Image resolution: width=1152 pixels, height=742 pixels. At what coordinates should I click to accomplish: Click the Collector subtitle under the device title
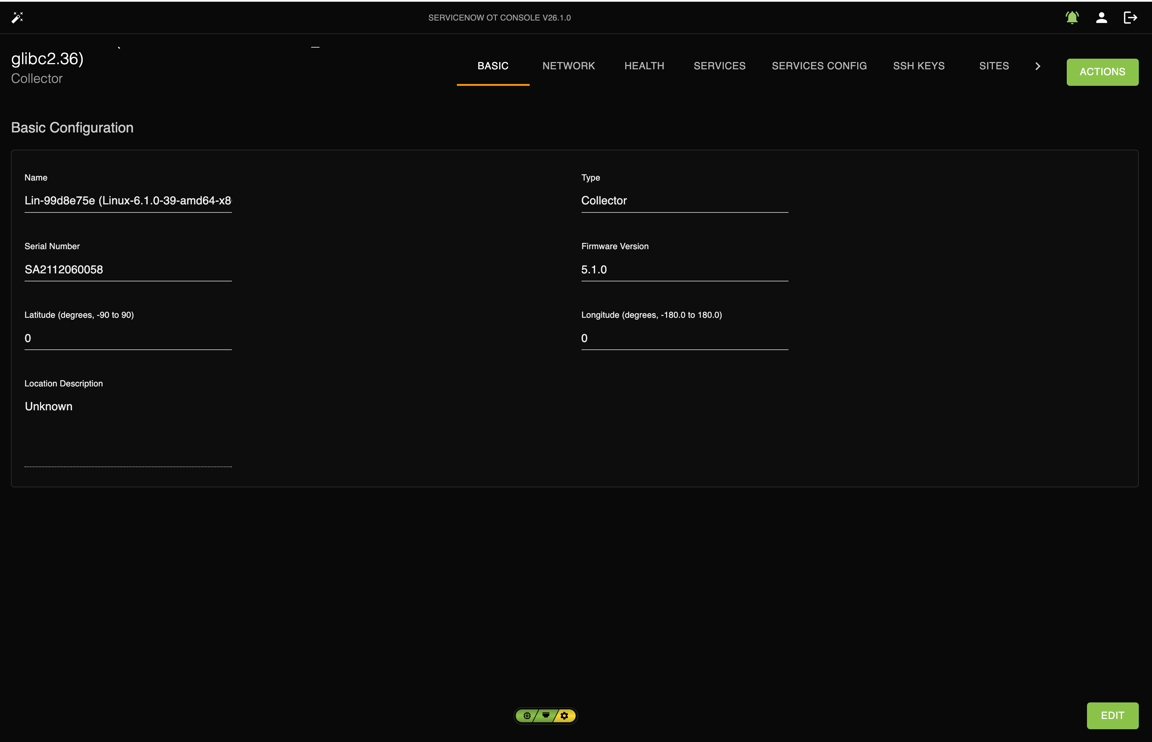[37, 79]
